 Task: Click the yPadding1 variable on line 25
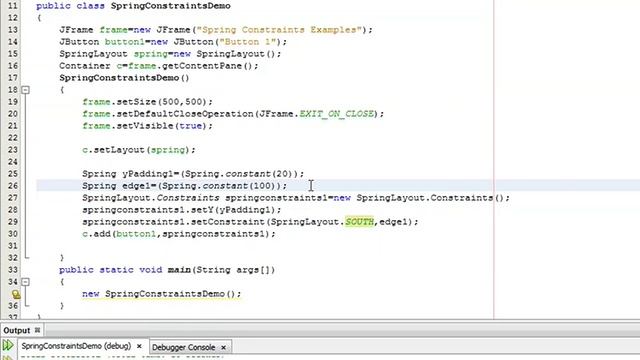point(148,174)
